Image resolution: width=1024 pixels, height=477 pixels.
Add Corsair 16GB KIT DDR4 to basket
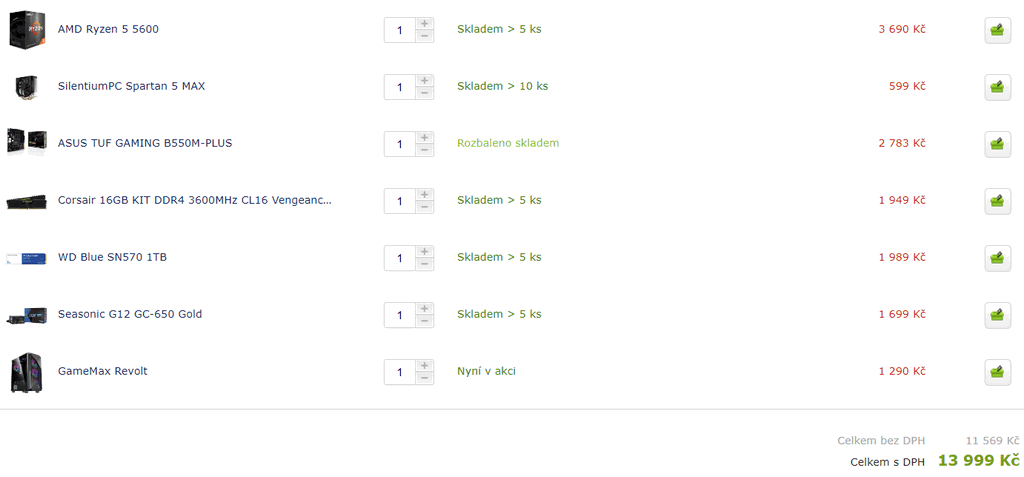[x=997, y=201]
